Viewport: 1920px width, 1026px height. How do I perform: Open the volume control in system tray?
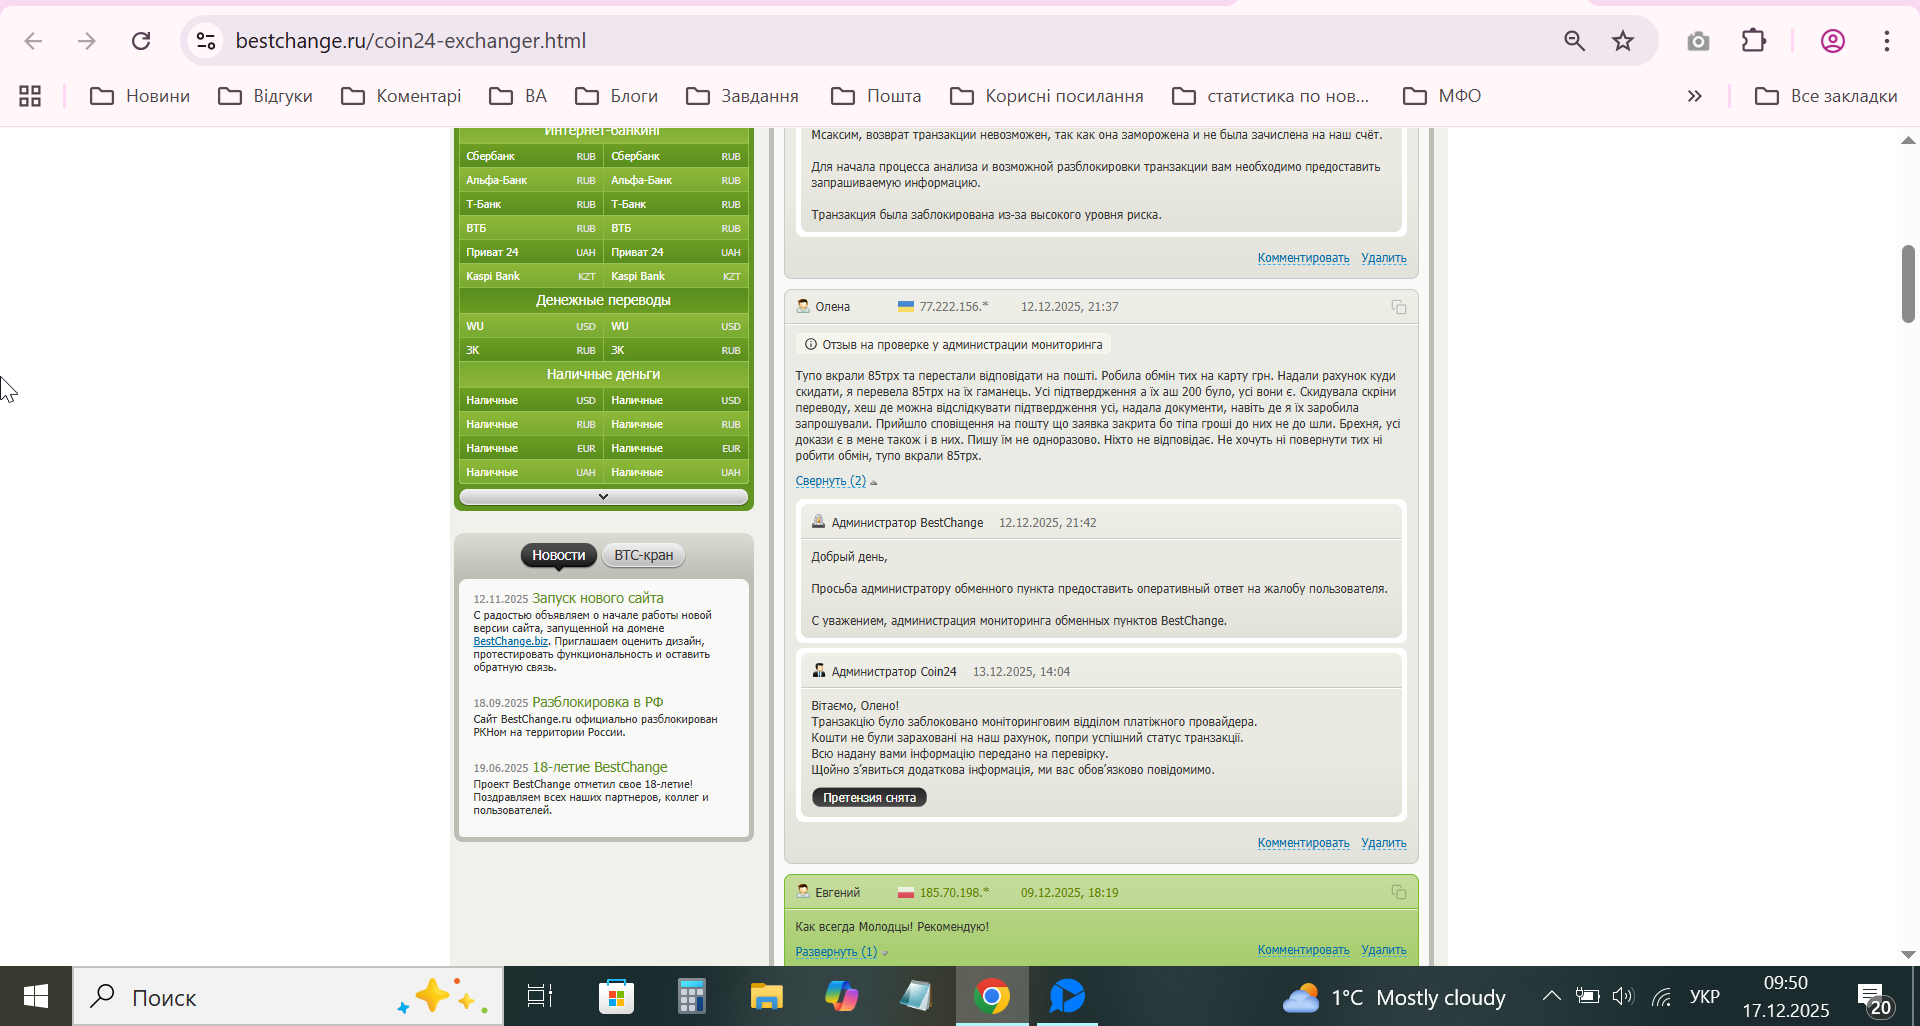pyautogui.click(x=1623, y=997)
